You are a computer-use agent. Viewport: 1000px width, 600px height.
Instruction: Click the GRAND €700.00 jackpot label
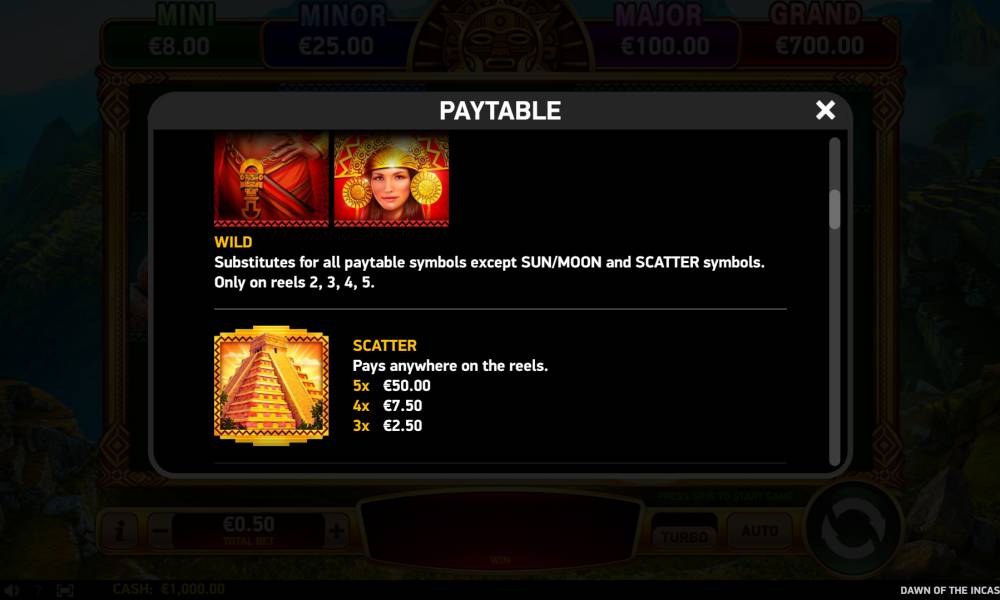(819, 33)
